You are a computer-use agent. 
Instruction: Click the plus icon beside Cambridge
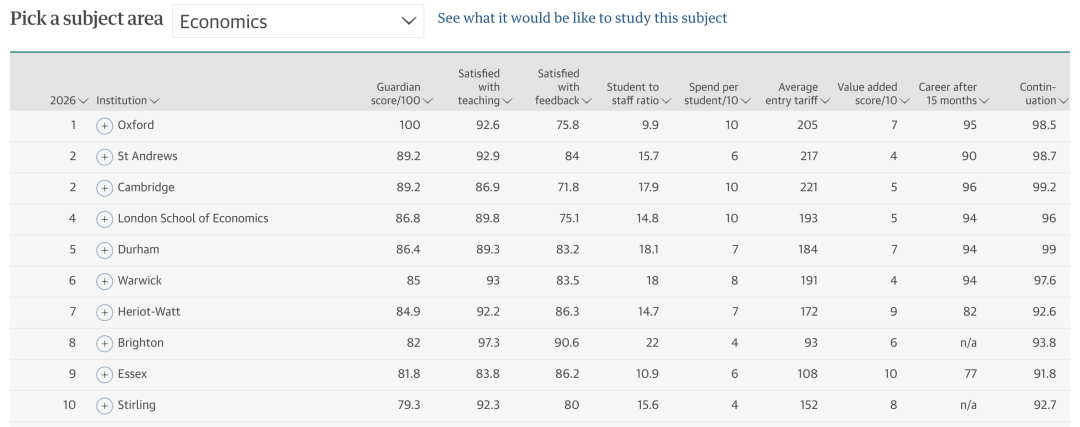tap(105, 188)
